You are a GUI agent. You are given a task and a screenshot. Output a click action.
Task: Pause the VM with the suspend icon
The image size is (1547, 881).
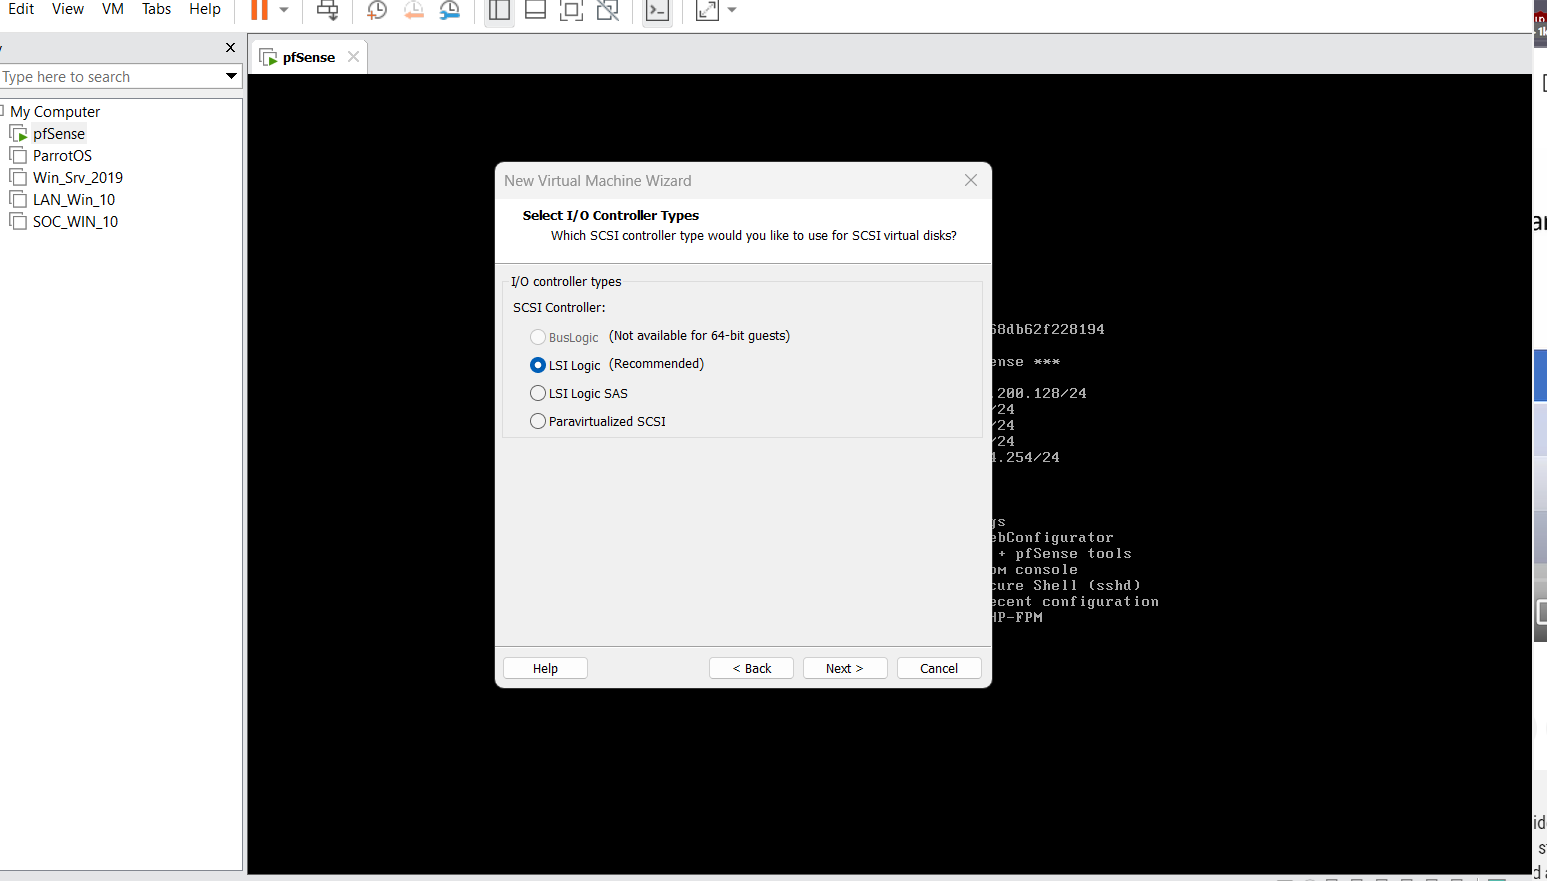(x=259, y=10)
